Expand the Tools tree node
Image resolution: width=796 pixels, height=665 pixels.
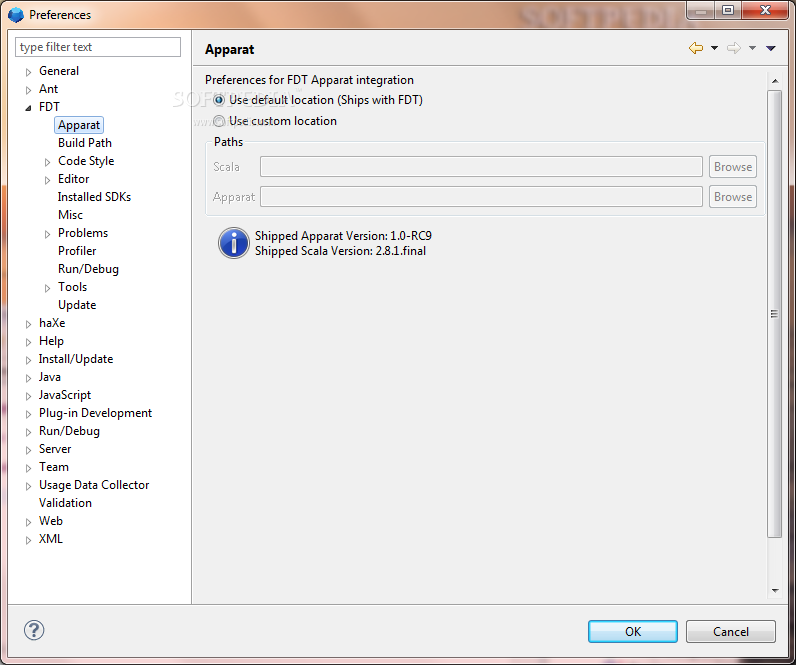pyautogui.click(x=47, y=288)
